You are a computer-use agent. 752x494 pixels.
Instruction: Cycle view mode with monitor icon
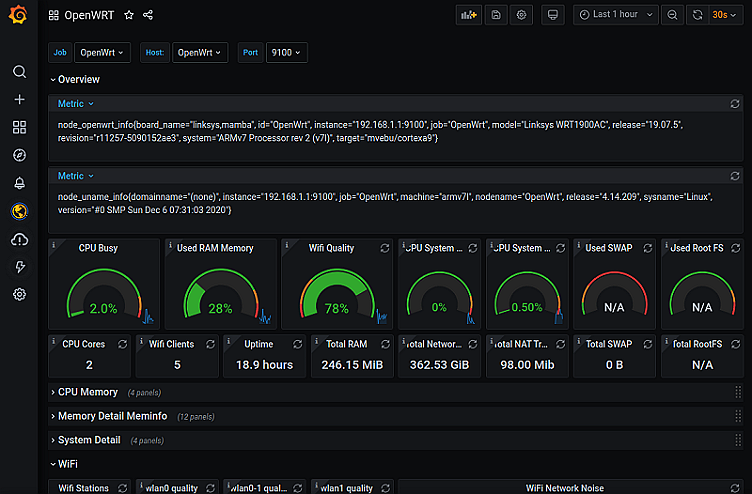coord(552,15)
